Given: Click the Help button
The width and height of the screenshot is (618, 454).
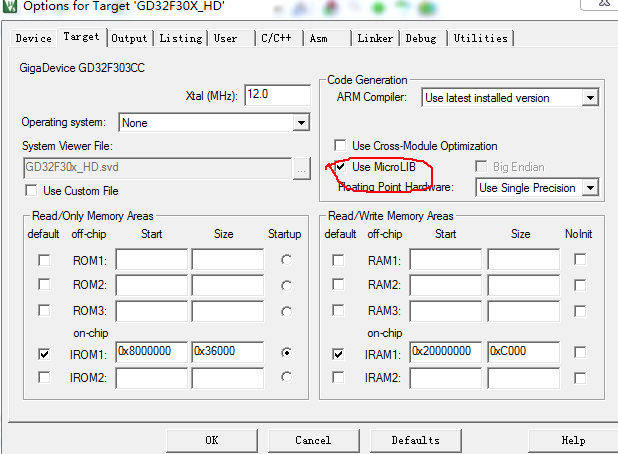Looking at the screenshot, I should click(573, 440).
